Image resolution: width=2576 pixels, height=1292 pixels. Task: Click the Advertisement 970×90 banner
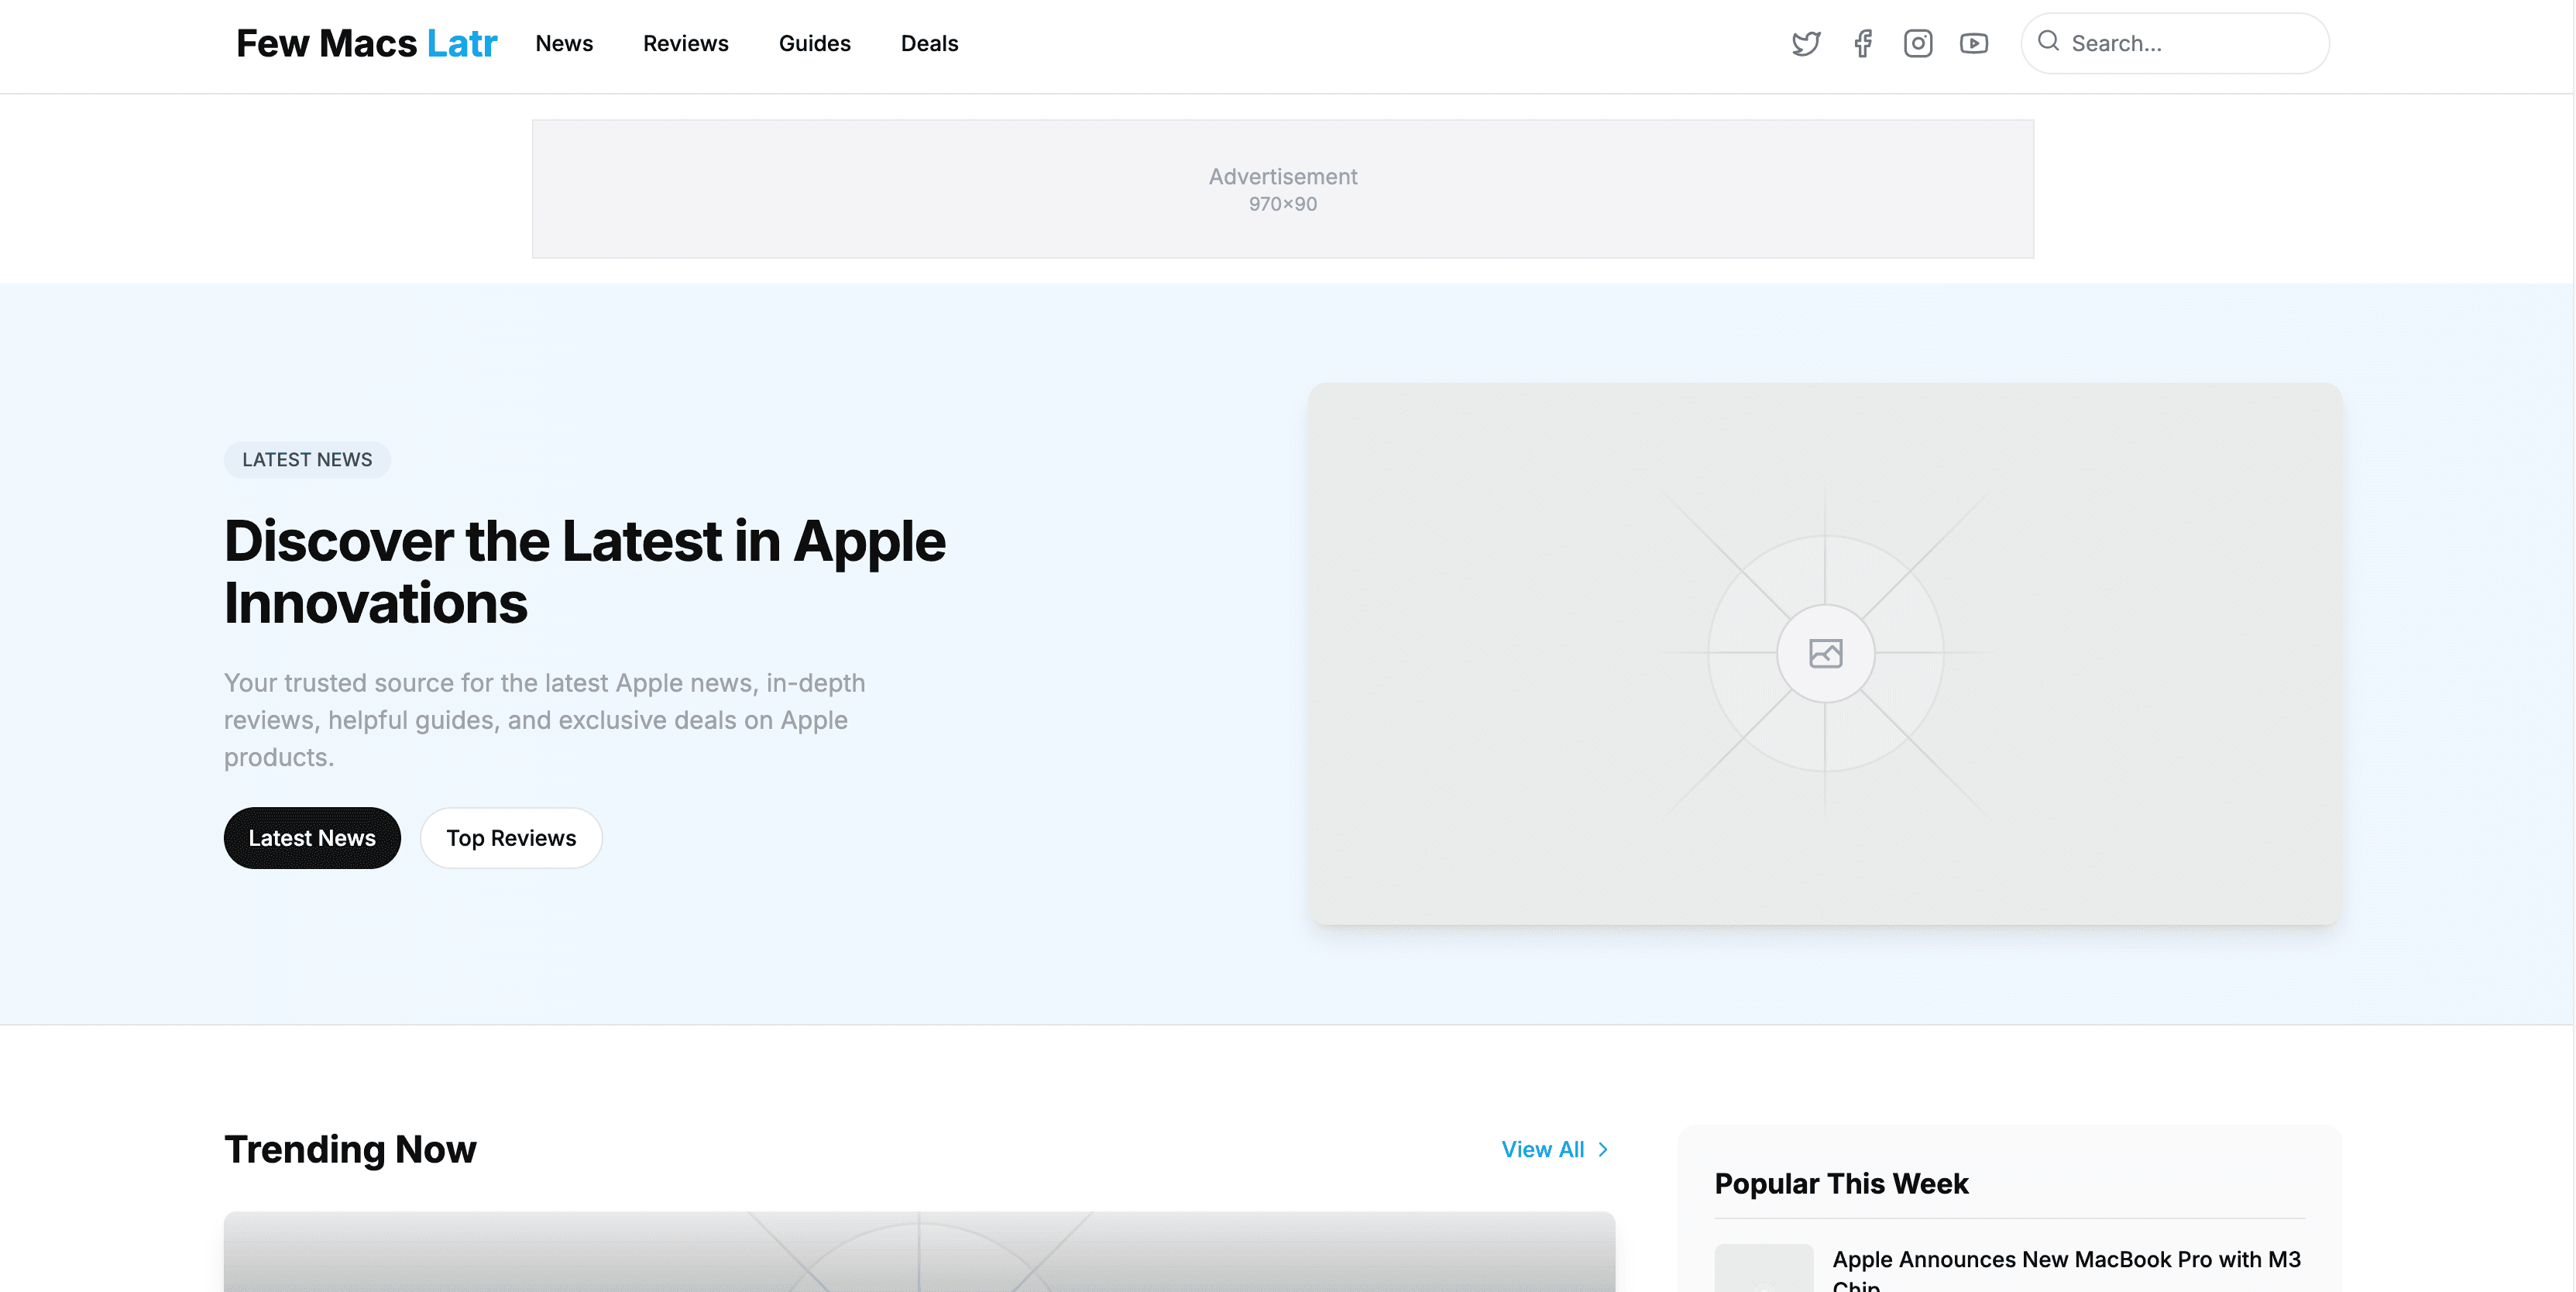click(1283, 189)
